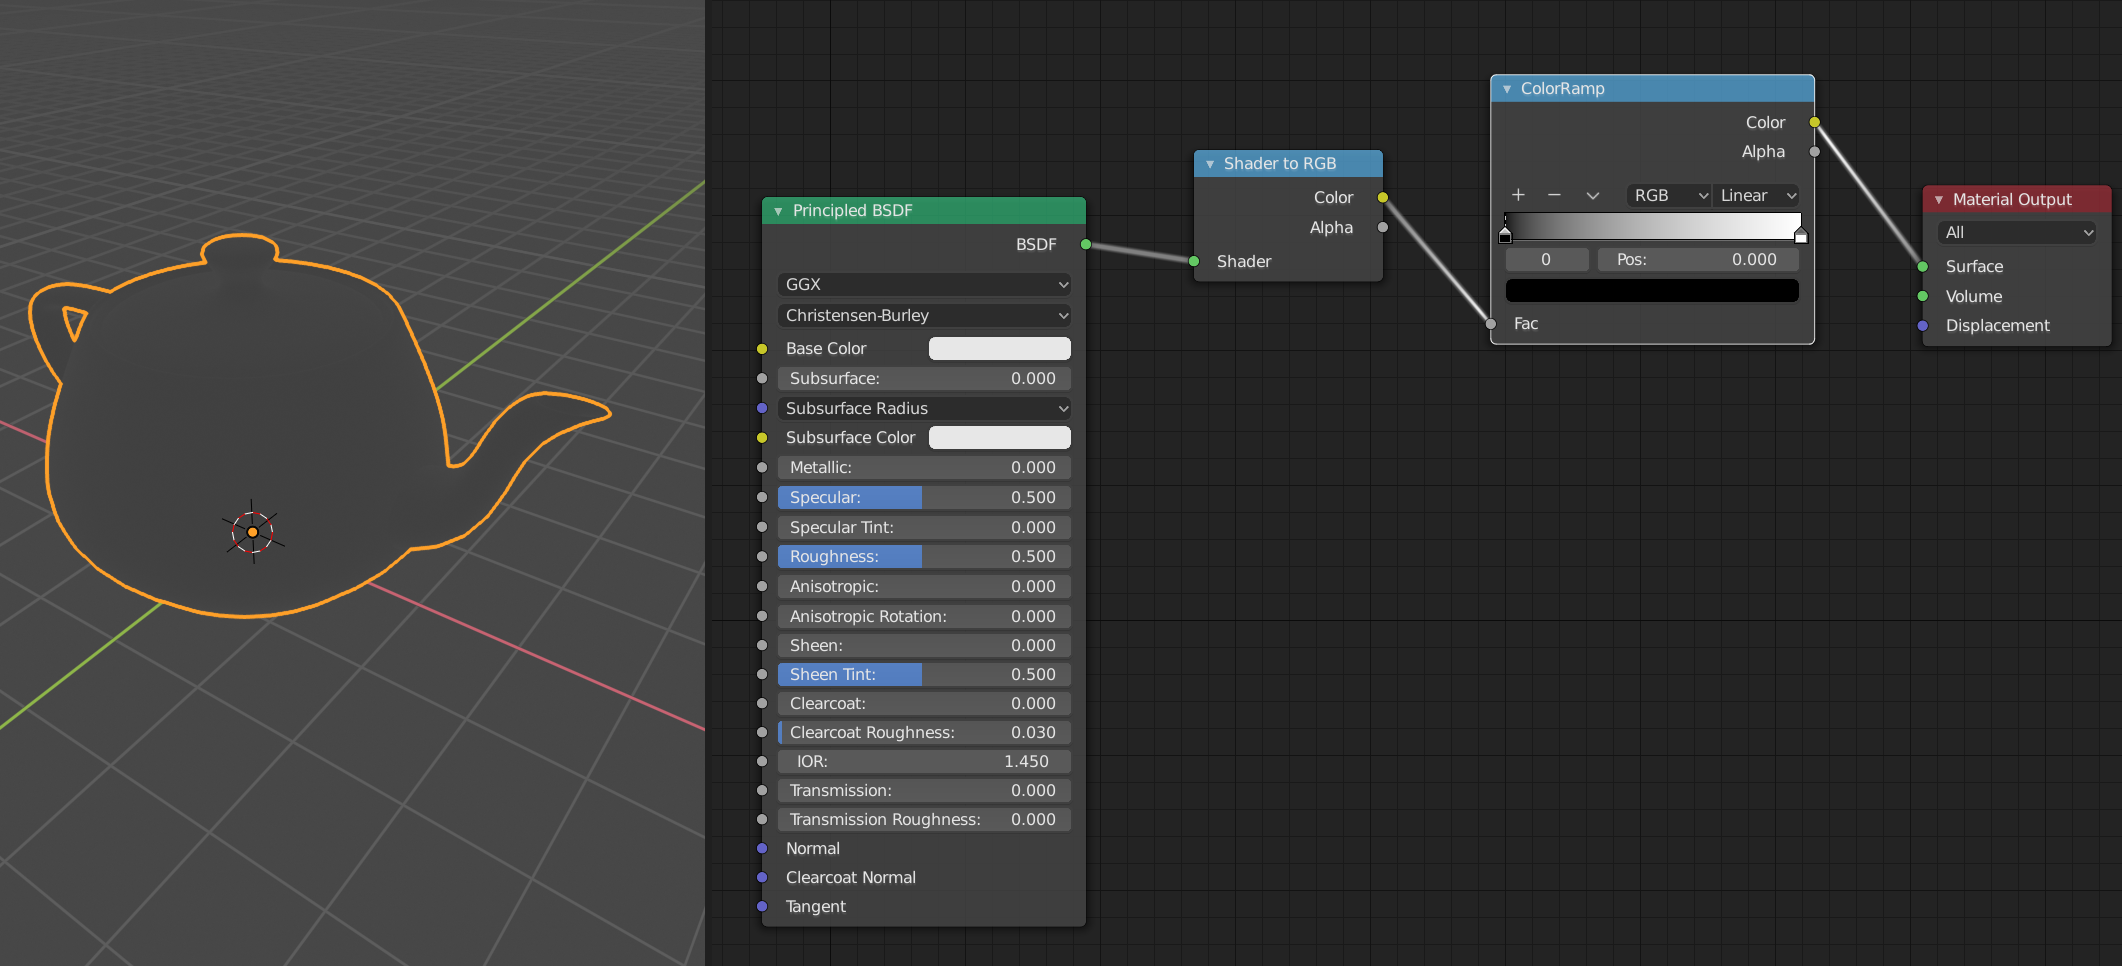This screenshot has width=2122, height=966.
Task: Click the BSDF output socket on Principled BSDF
Action: [x=1085, y=244]
